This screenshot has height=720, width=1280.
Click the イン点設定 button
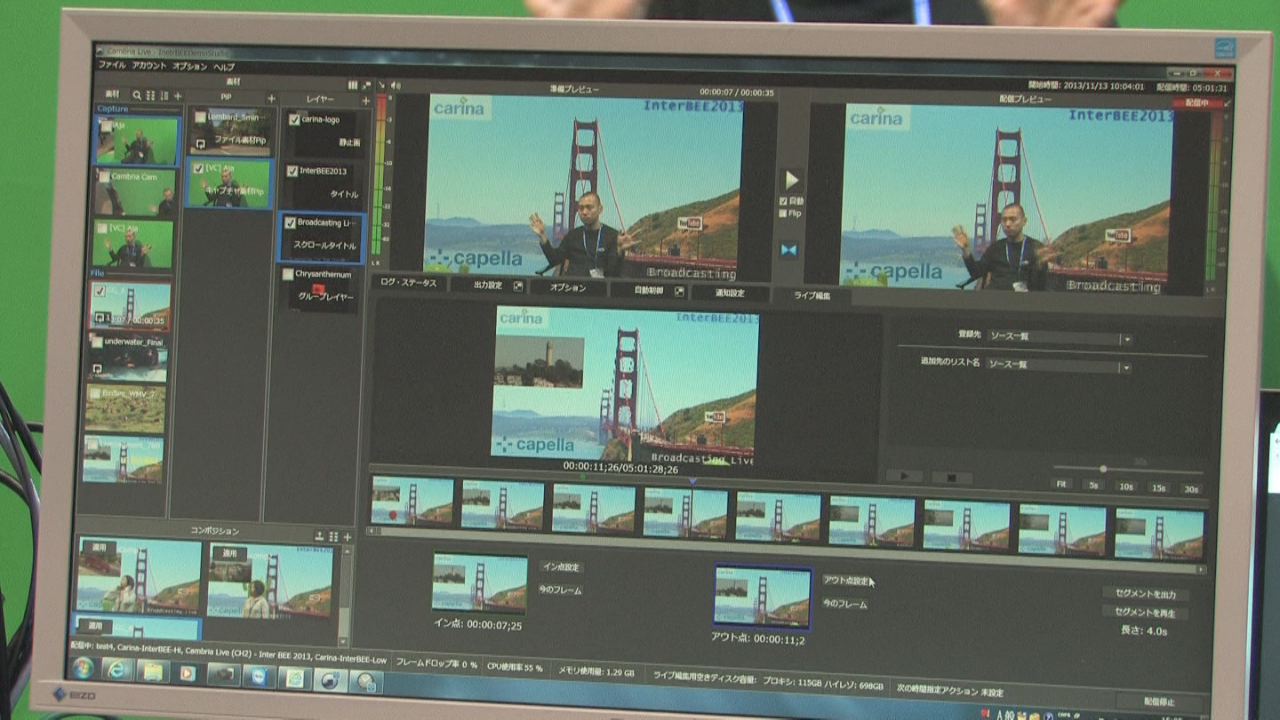[x=560, y=567]
